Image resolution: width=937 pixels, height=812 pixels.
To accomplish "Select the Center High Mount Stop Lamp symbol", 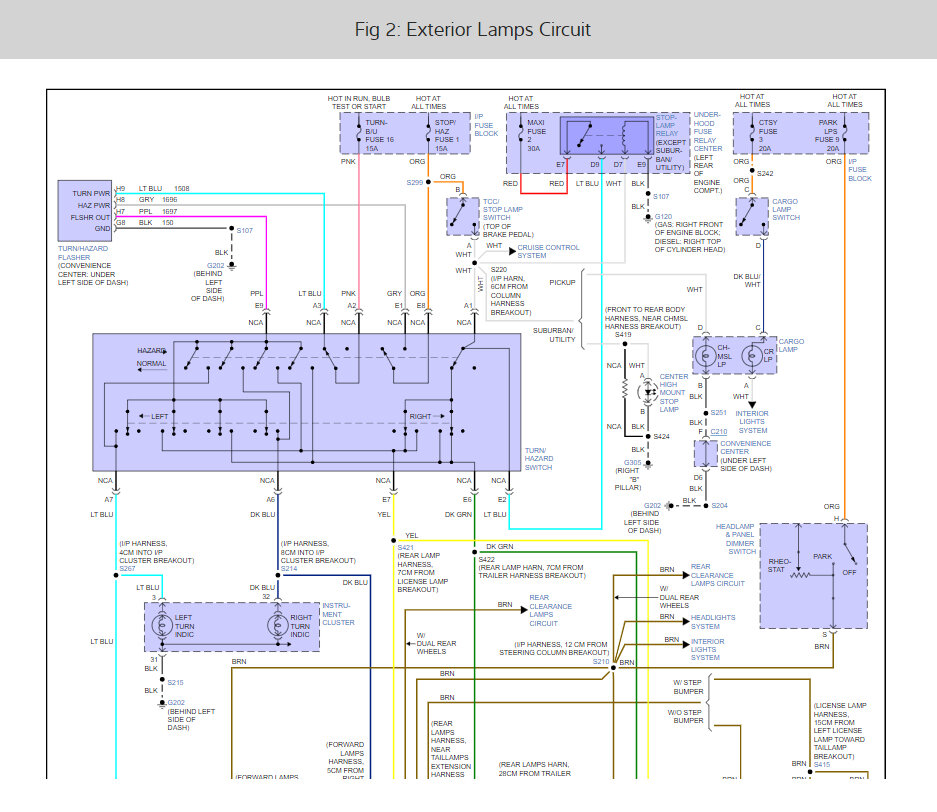I will click(x=648, y=393).
